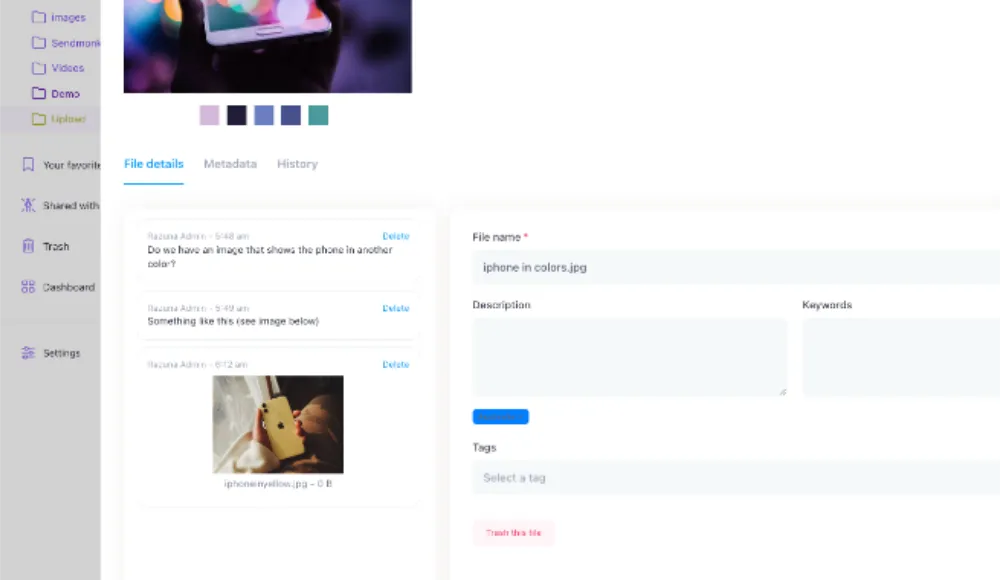Switch to the History tab
Screen dimensions: 1000x580
pos(297,164)
